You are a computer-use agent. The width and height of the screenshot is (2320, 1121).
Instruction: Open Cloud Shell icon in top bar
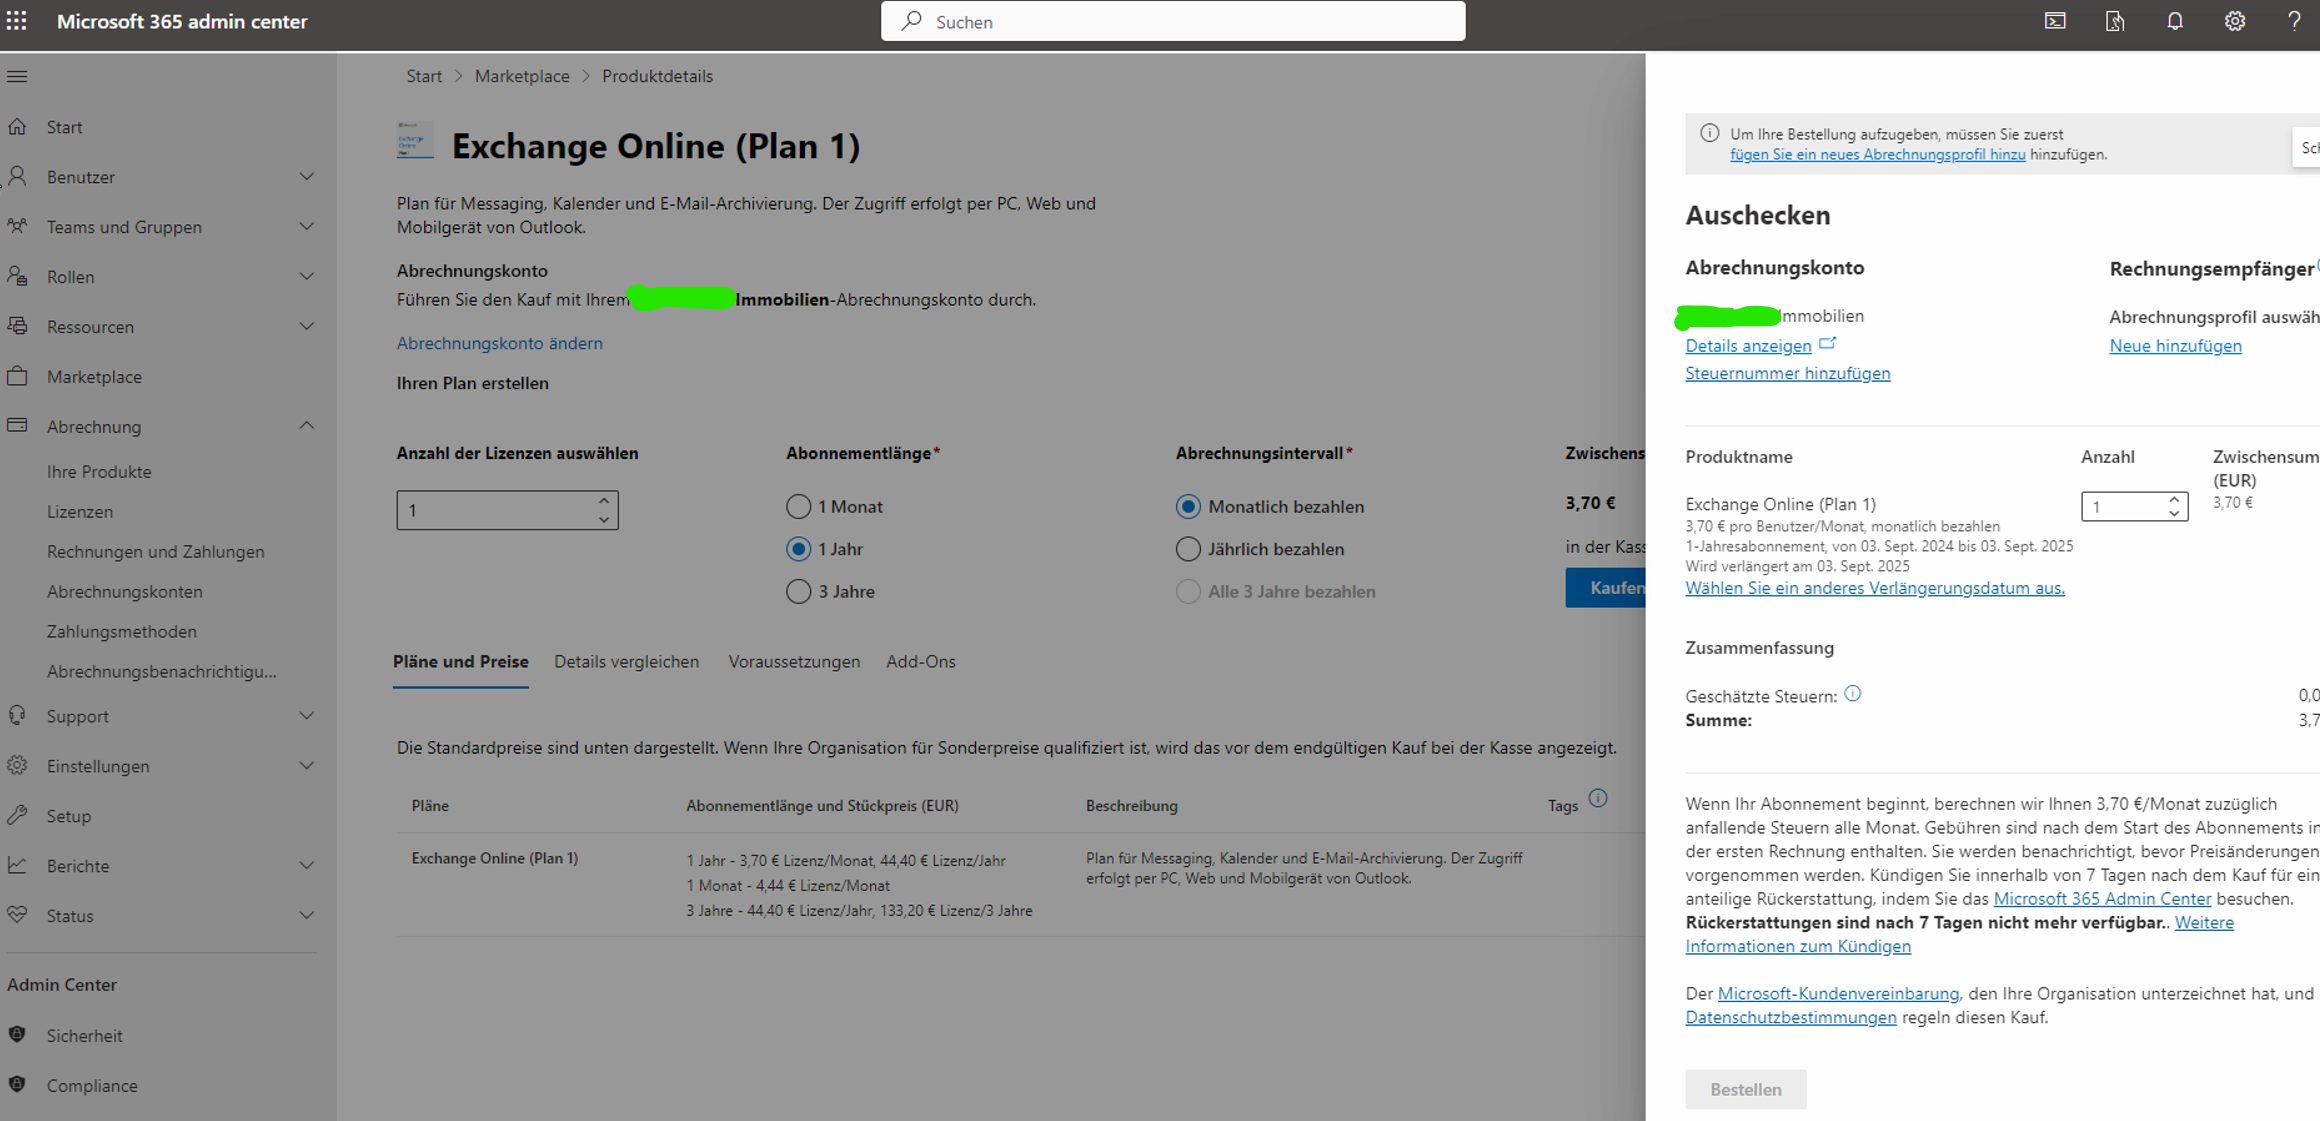click(2055, 21)
